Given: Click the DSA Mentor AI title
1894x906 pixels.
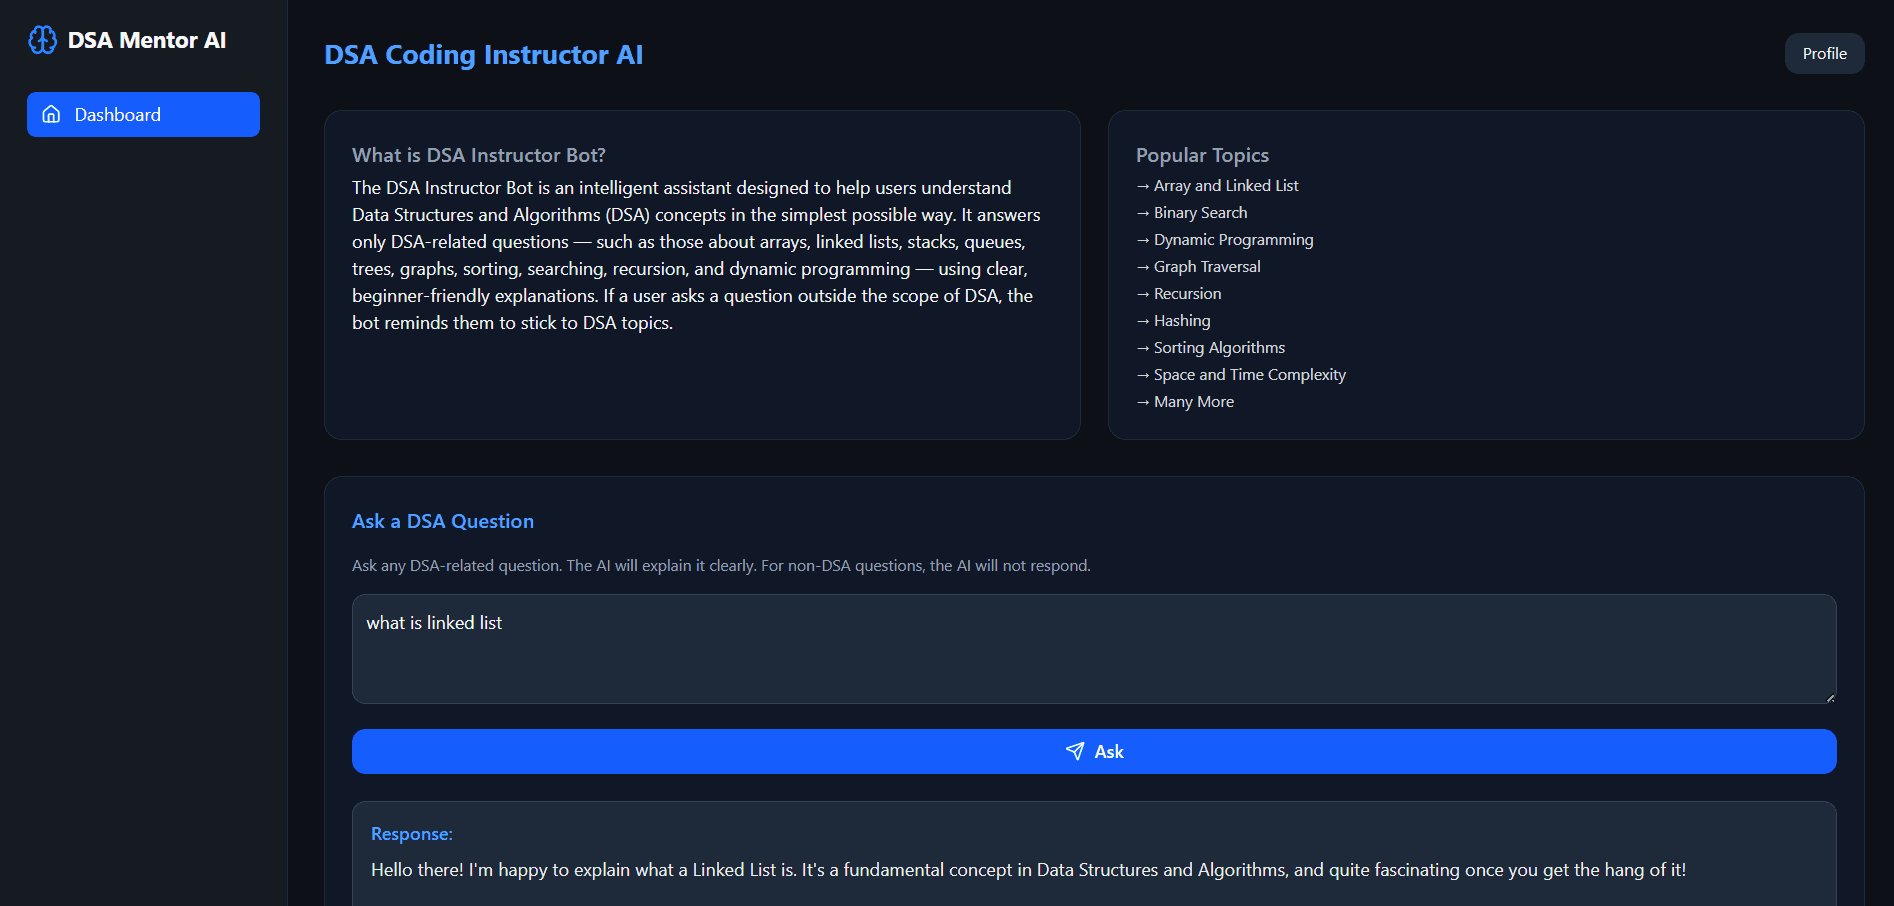Looking at the screenshot, I should coord(146,40).
